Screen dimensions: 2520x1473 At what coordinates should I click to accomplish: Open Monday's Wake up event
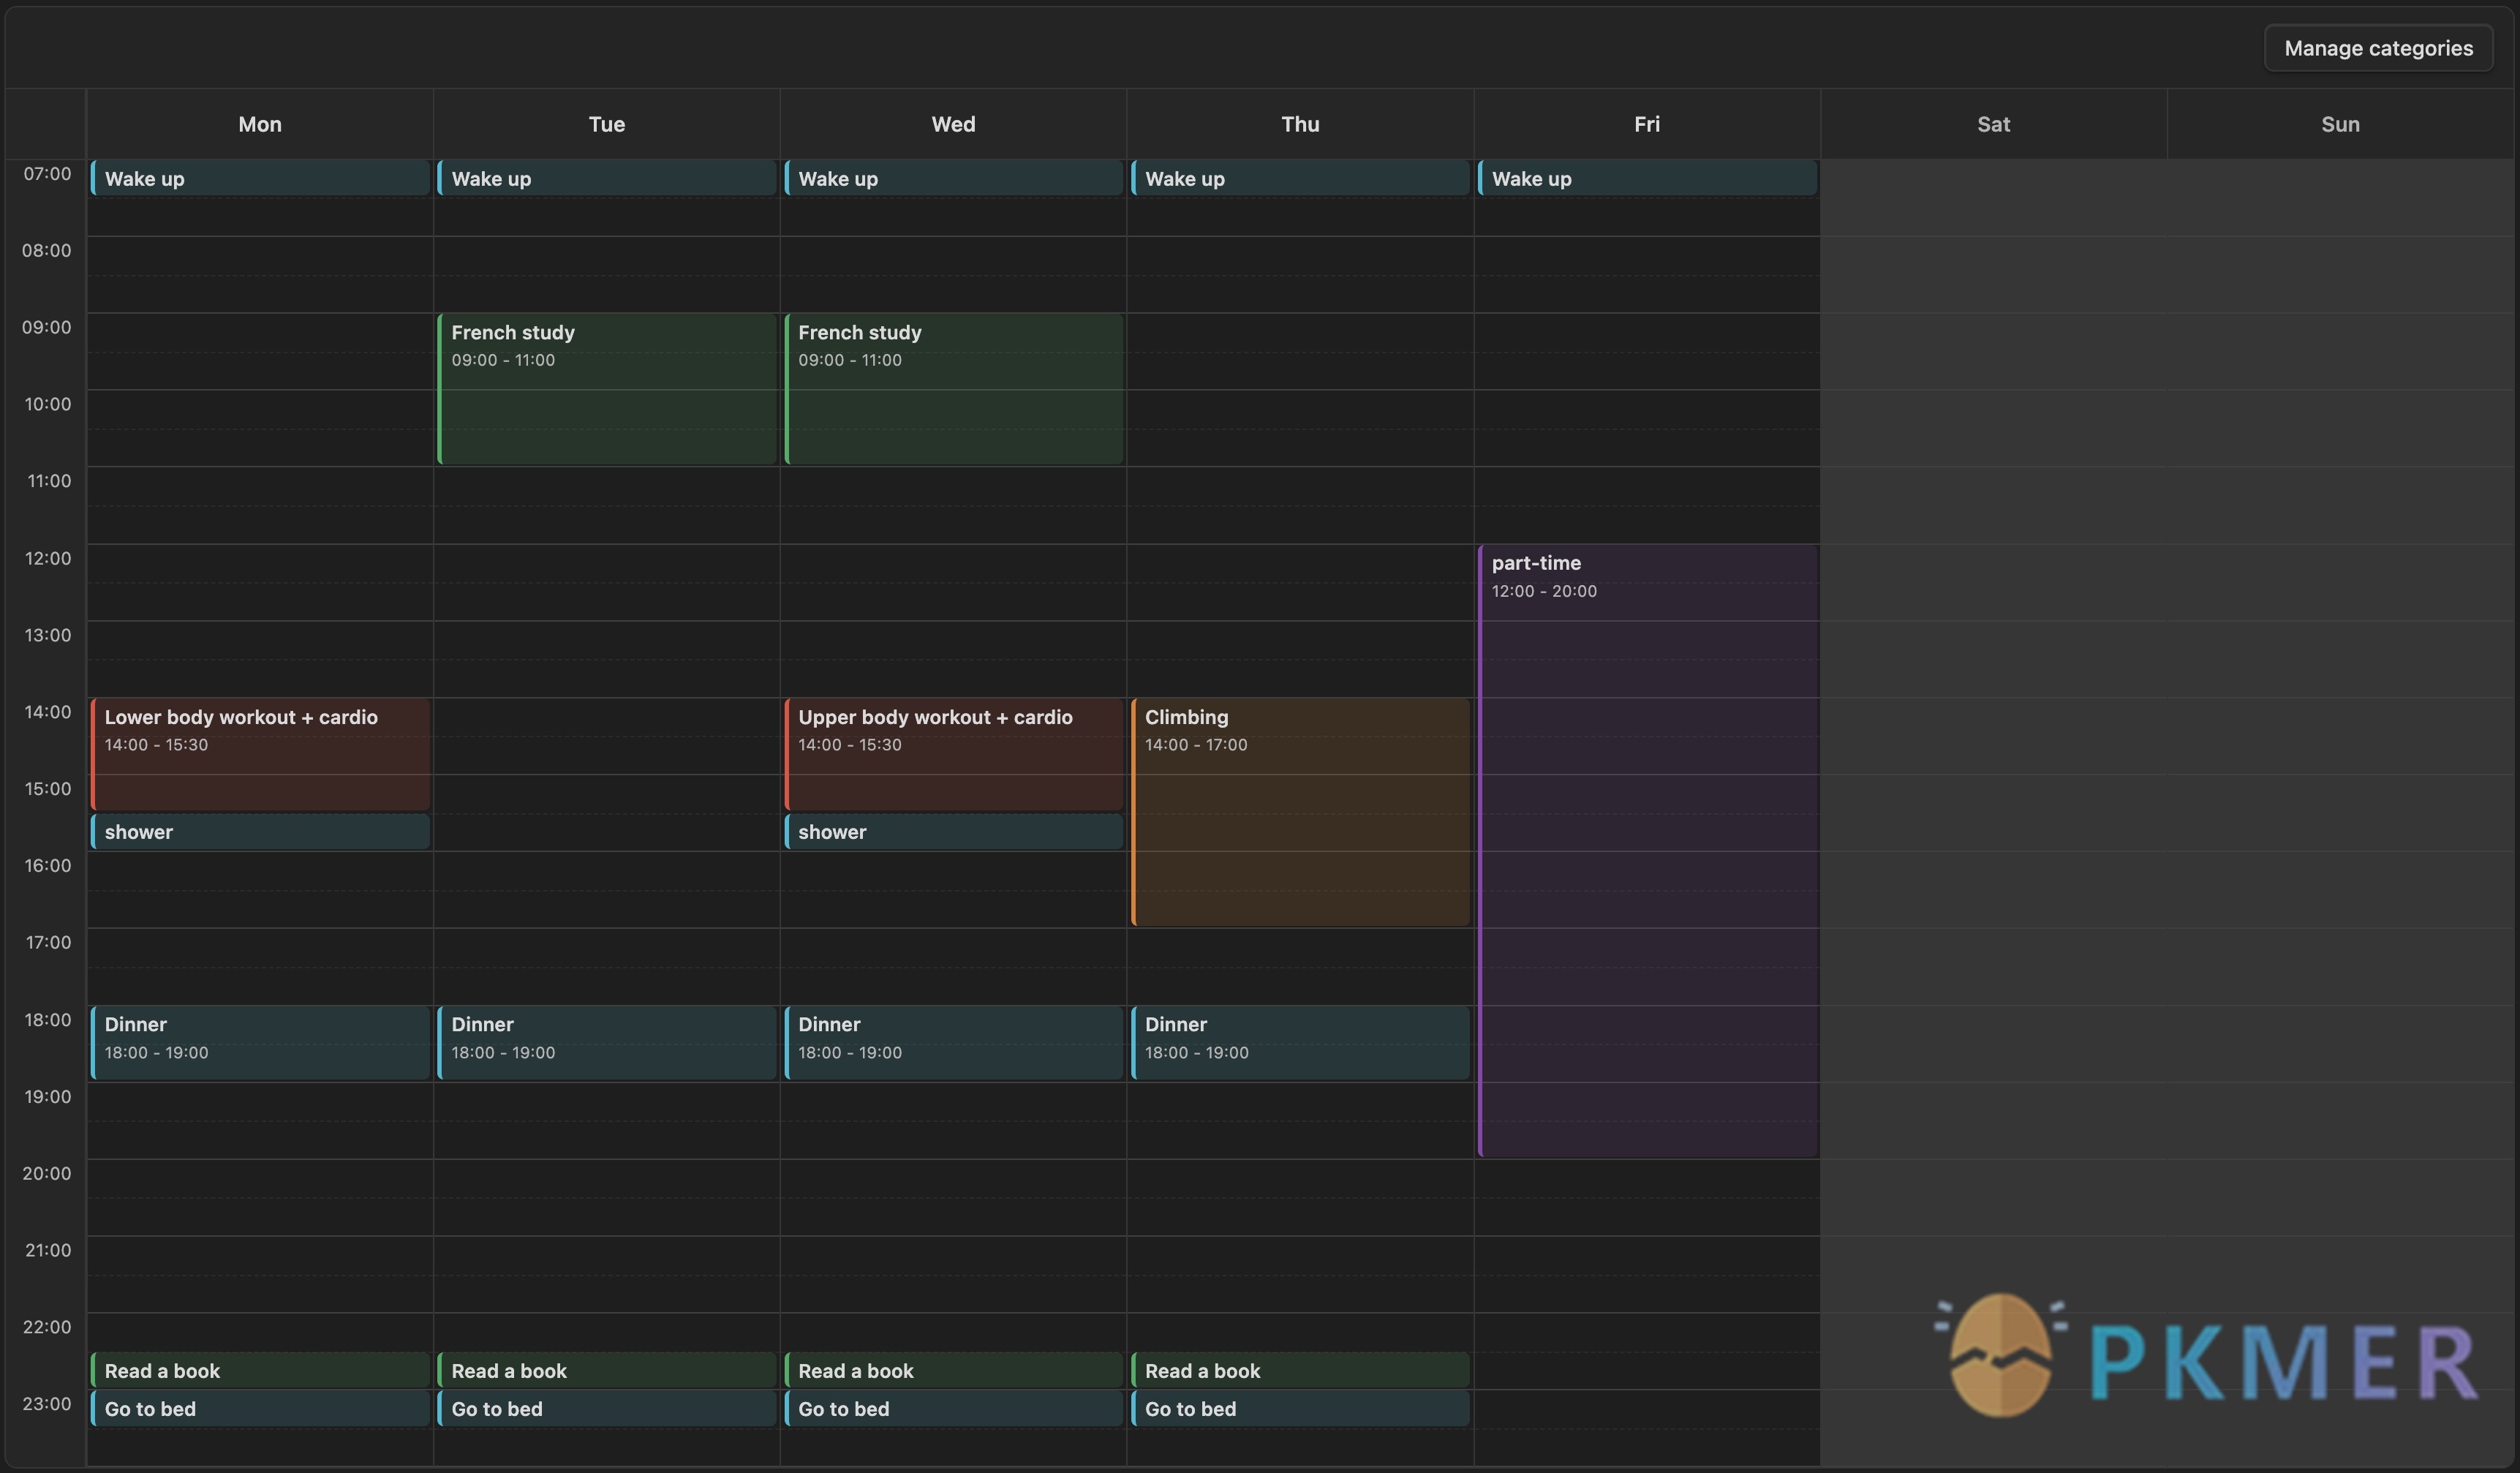260,178
